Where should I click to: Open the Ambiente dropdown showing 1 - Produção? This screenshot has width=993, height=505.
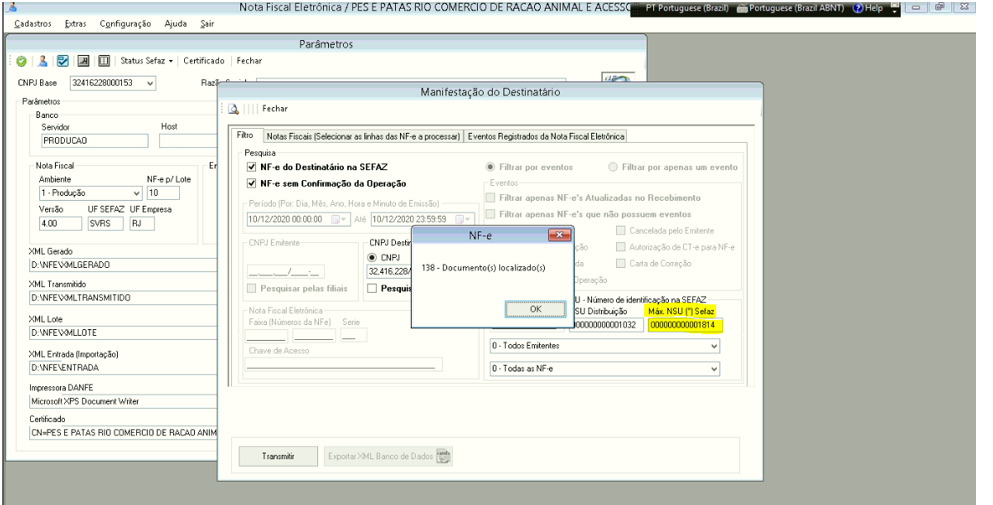point(137,193)
